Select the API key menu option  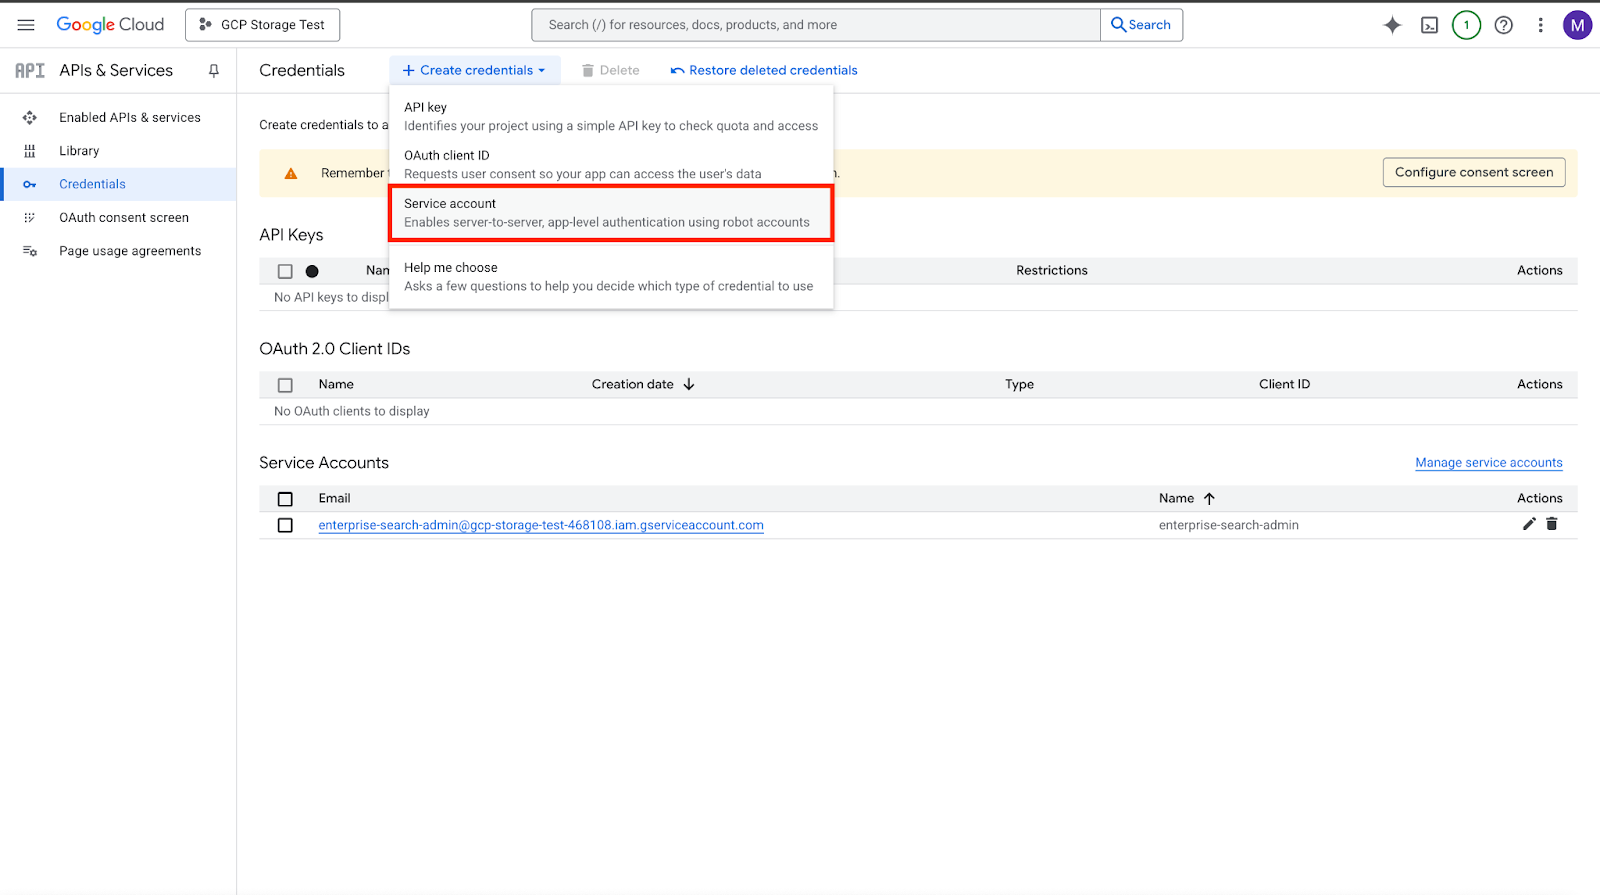click(610, 116)
